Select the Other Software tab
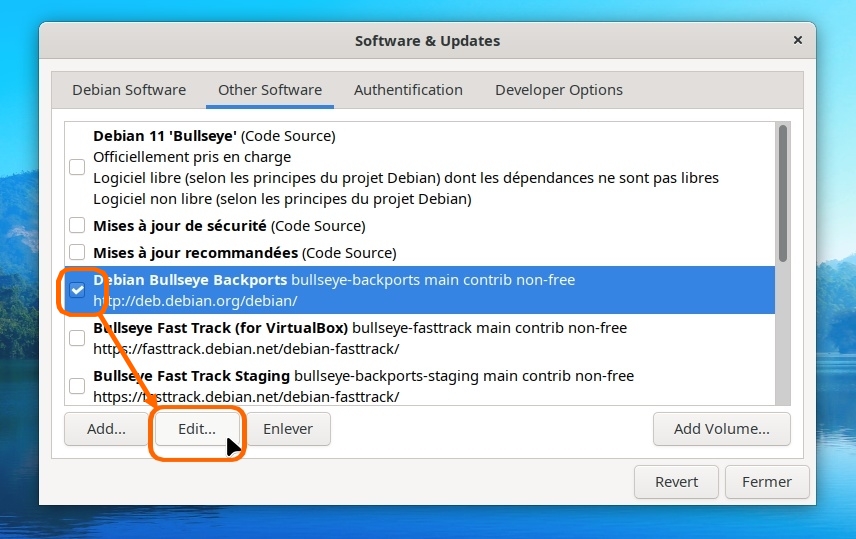The height and width of the screenshot is (539, 856). coord(270,90)
